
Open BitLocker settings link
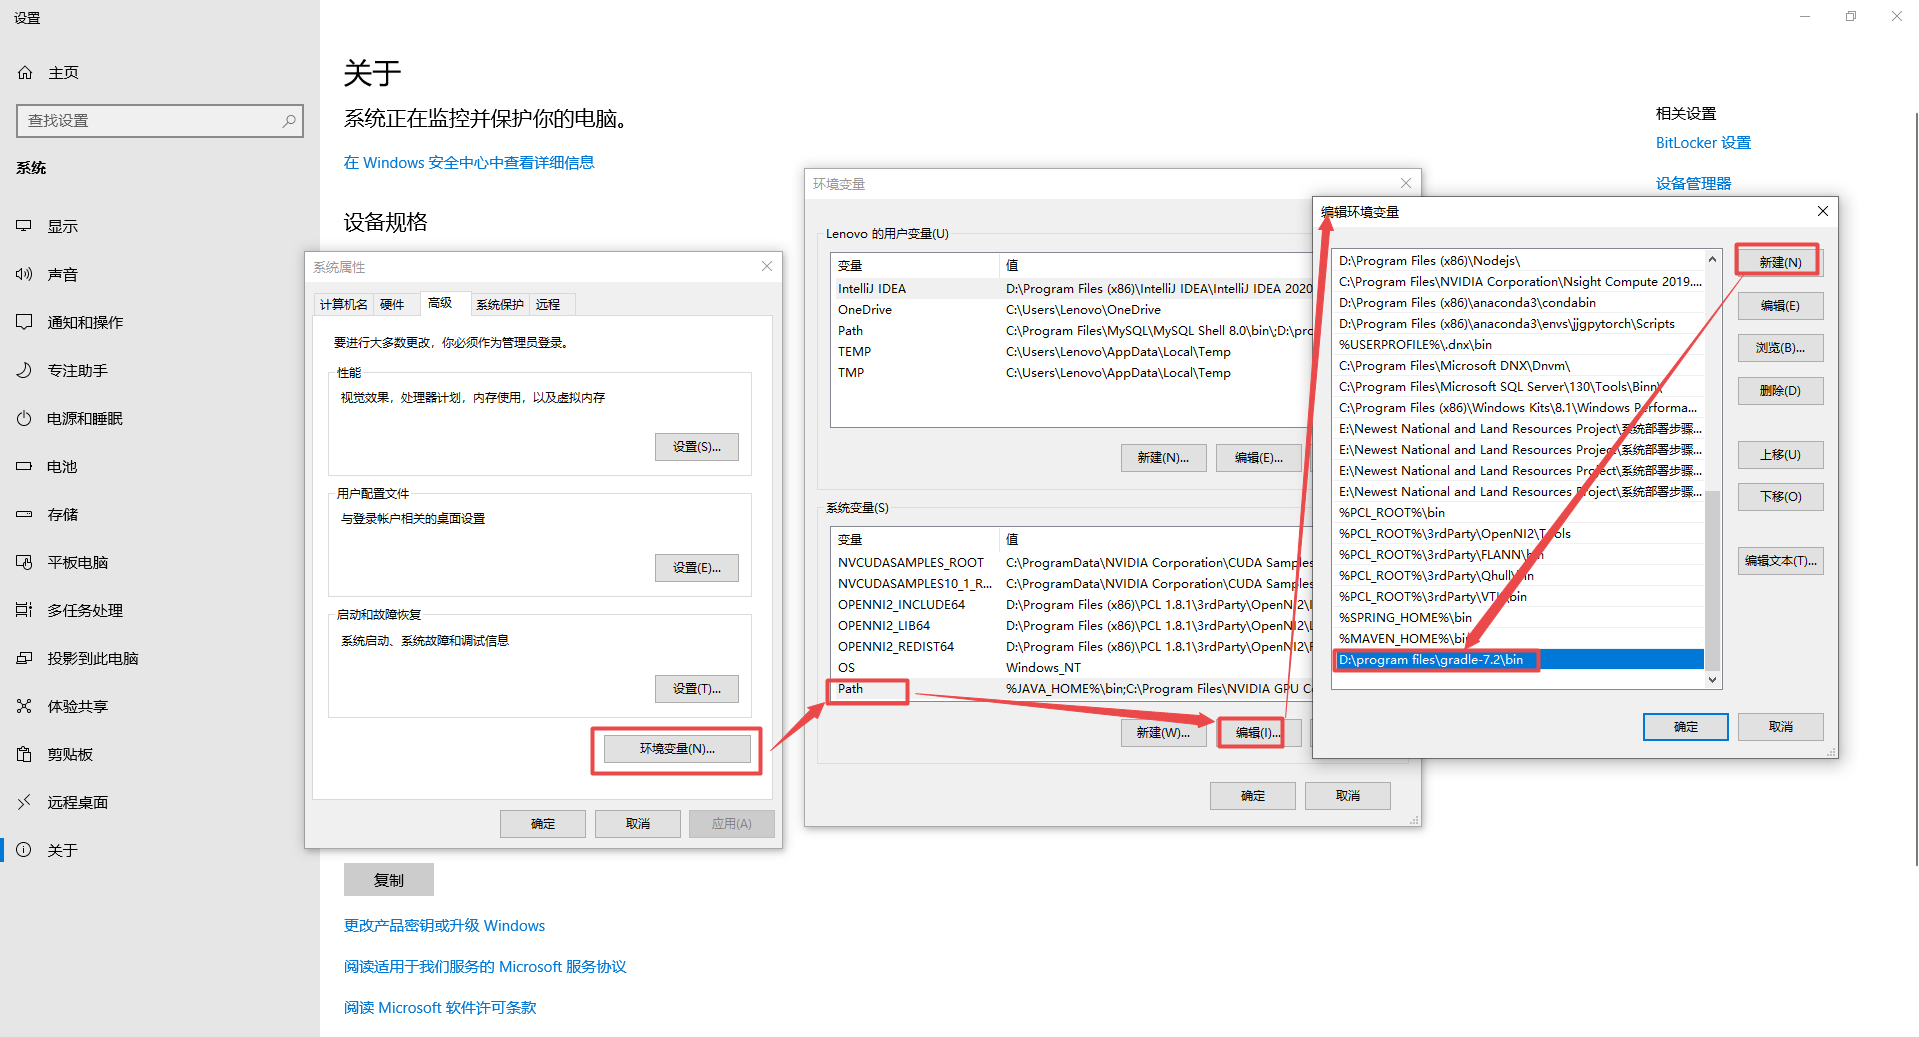1703,143
